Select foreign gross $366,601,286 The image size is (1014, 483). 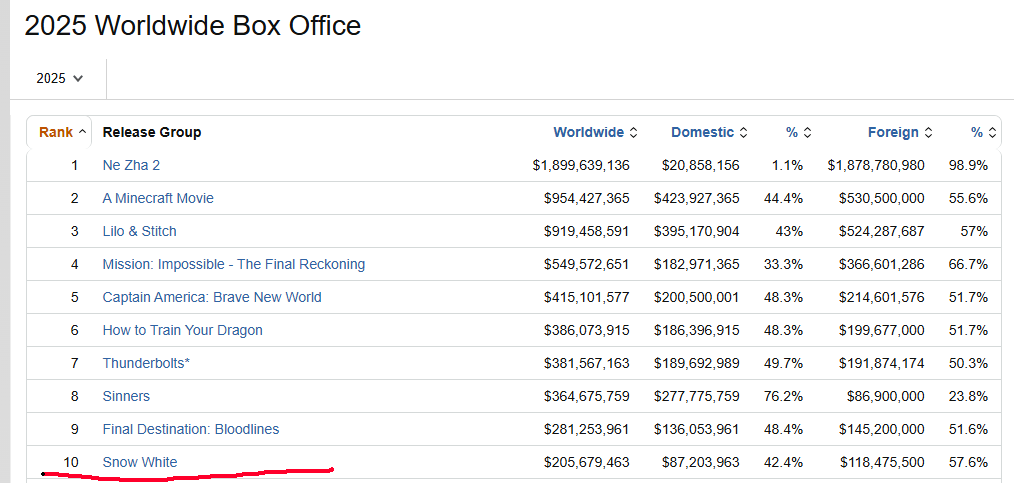[x=881, y=264]
